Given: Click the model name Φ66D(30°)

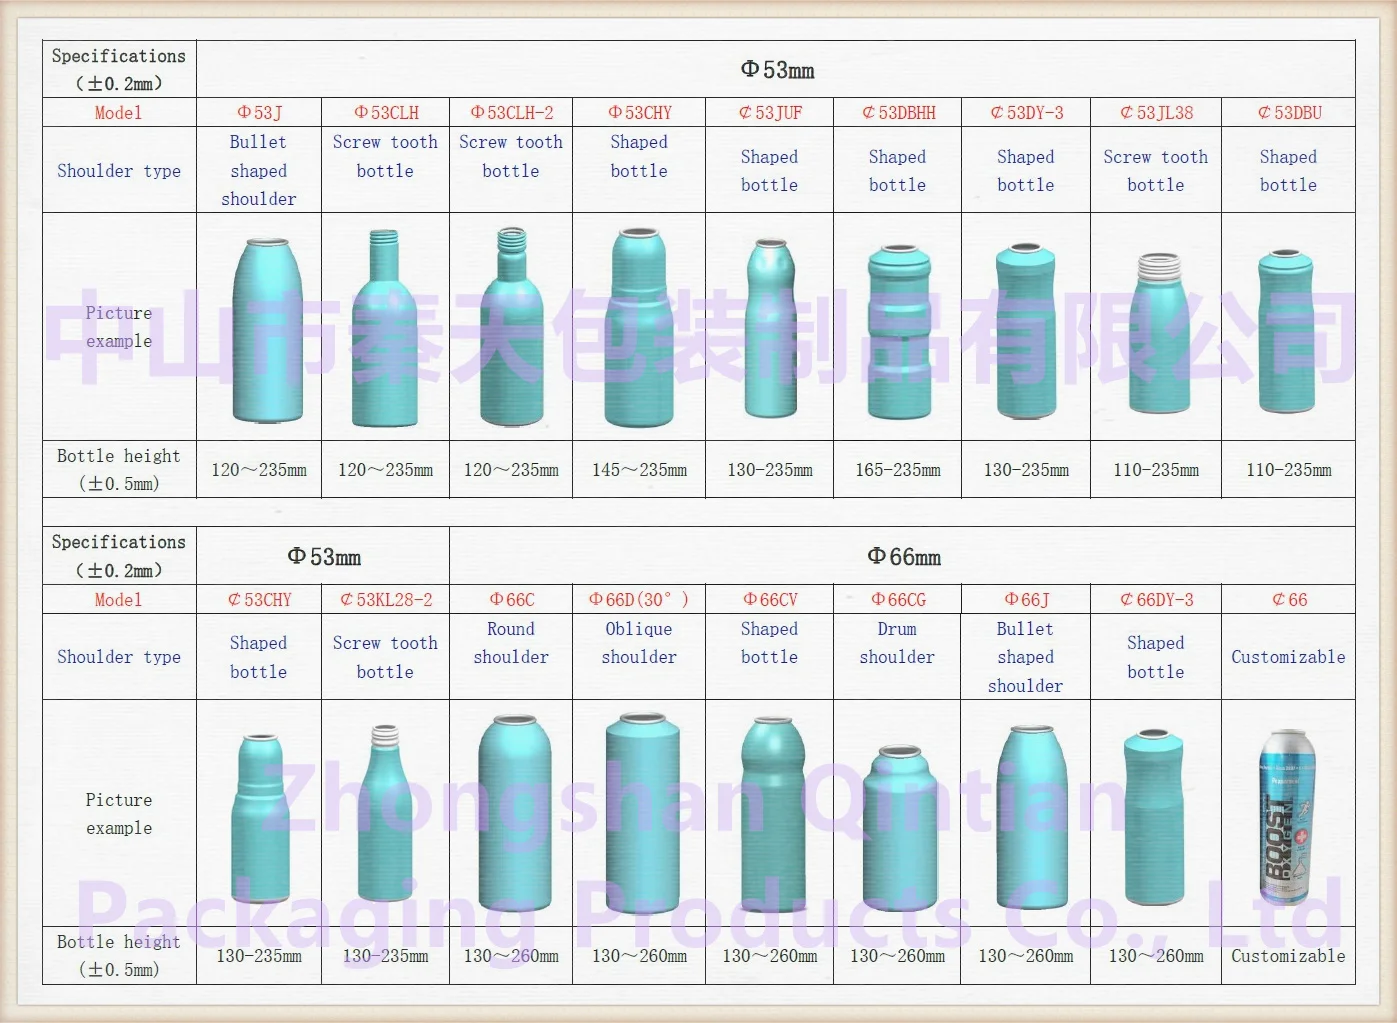Looking at the screenshot, I should point(639,600).
